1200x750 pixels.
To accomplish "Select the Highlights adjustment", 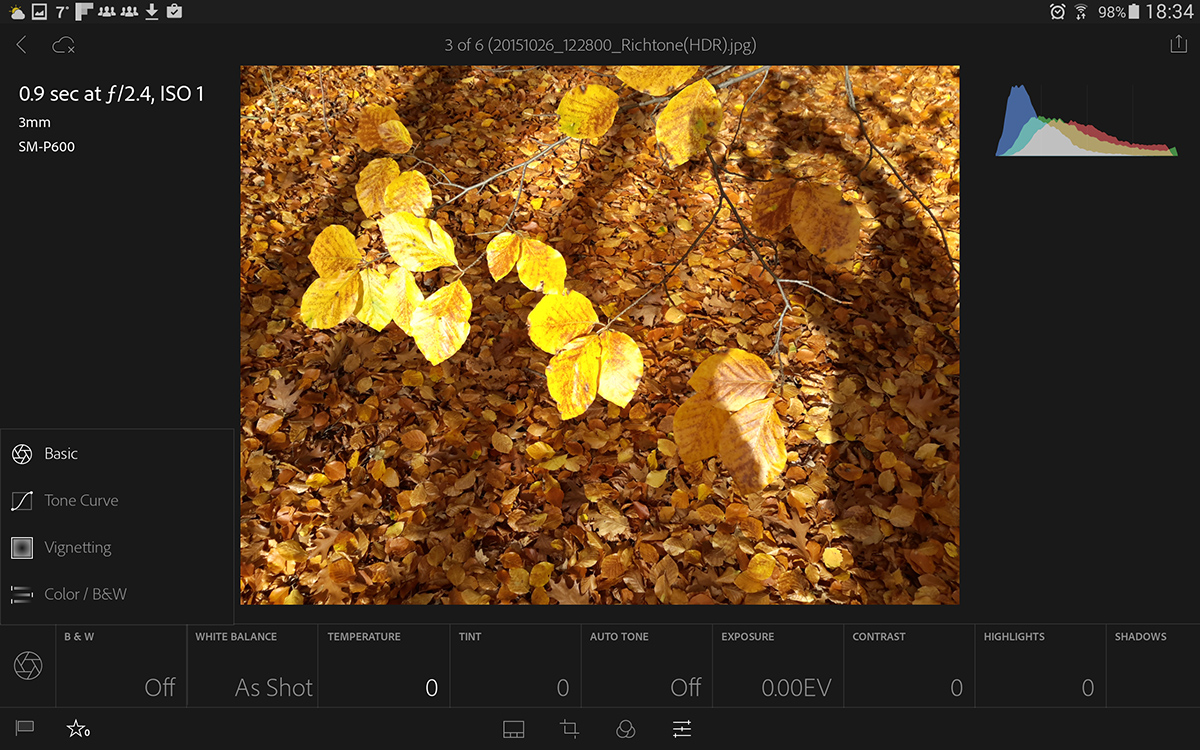I will coord(1041,666).
